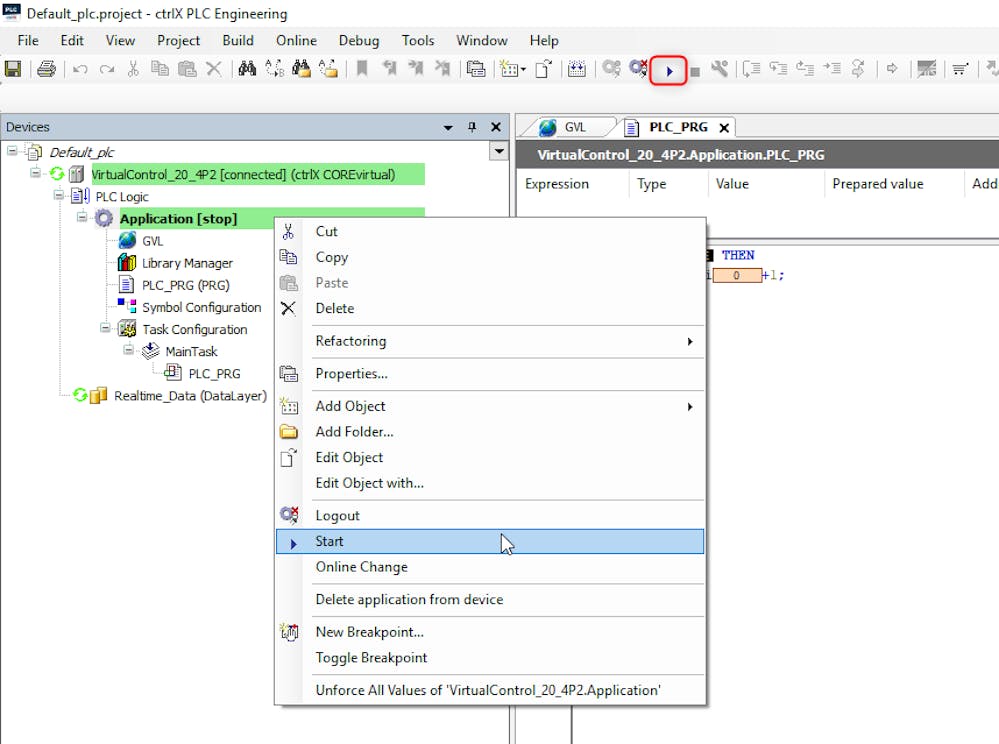Open the File menu

coord(28,40)
